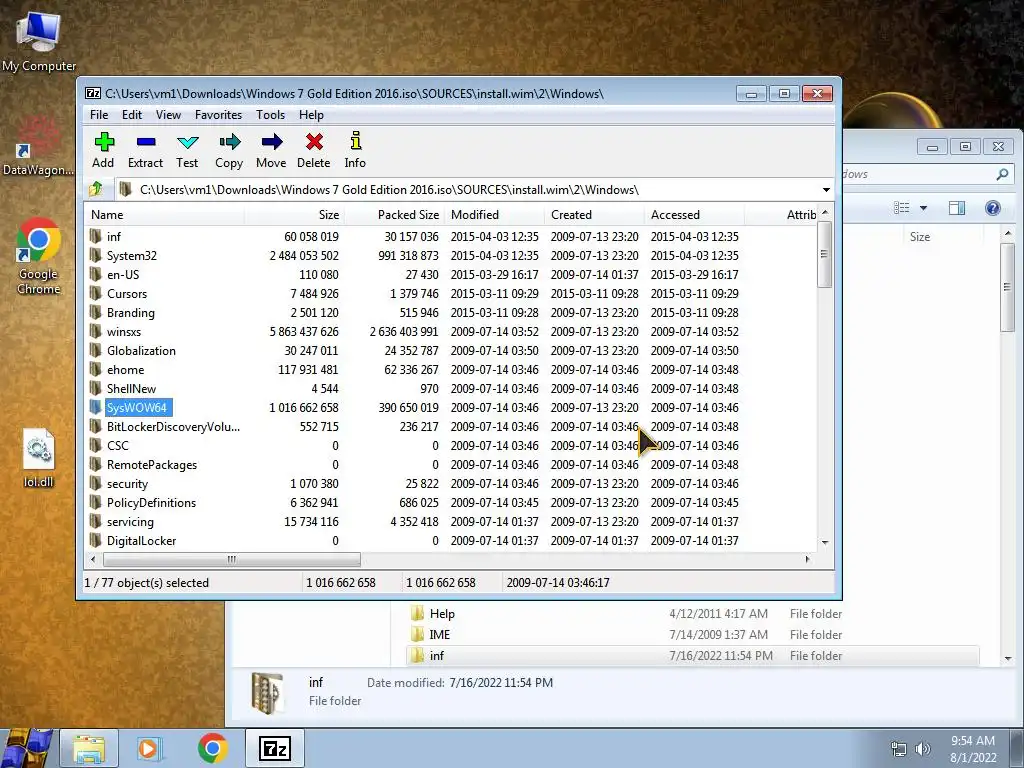Viewport: 1024px width, 768px height.
Task: Click 7-Zip vertical scrollbar down arrow
Action: [825, 542]
